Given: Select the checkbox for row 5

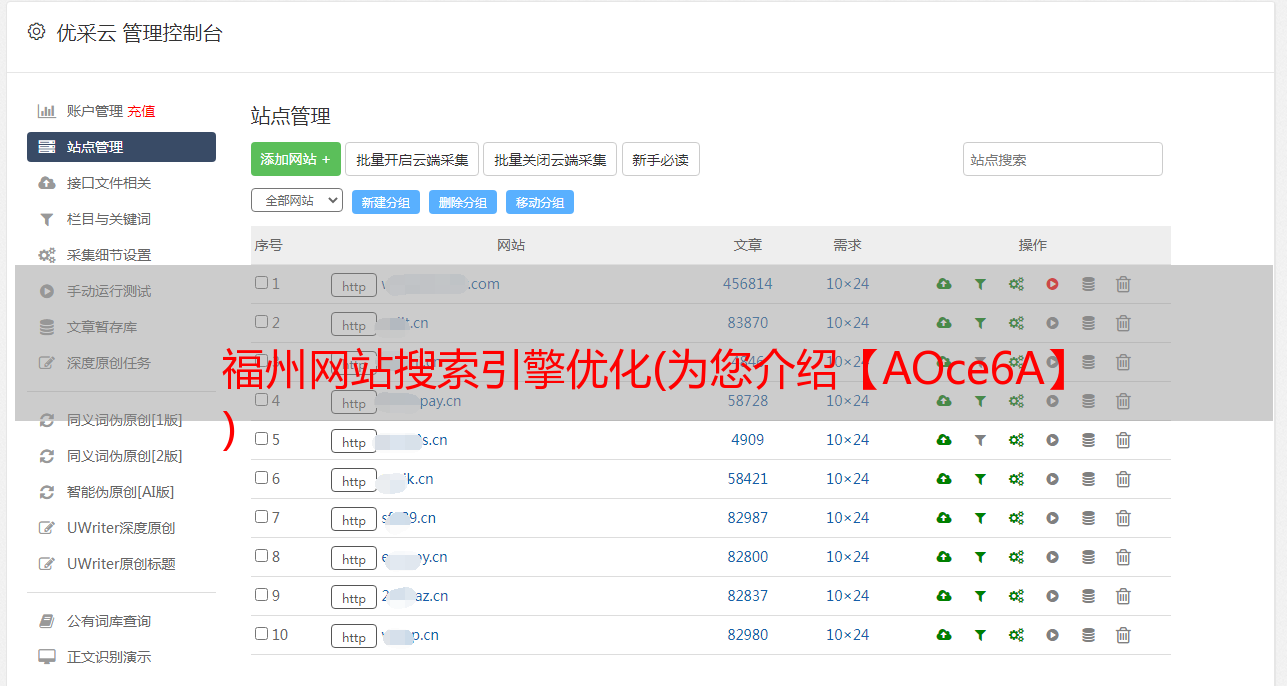Looking at the screenshot, I should point(261,439).
